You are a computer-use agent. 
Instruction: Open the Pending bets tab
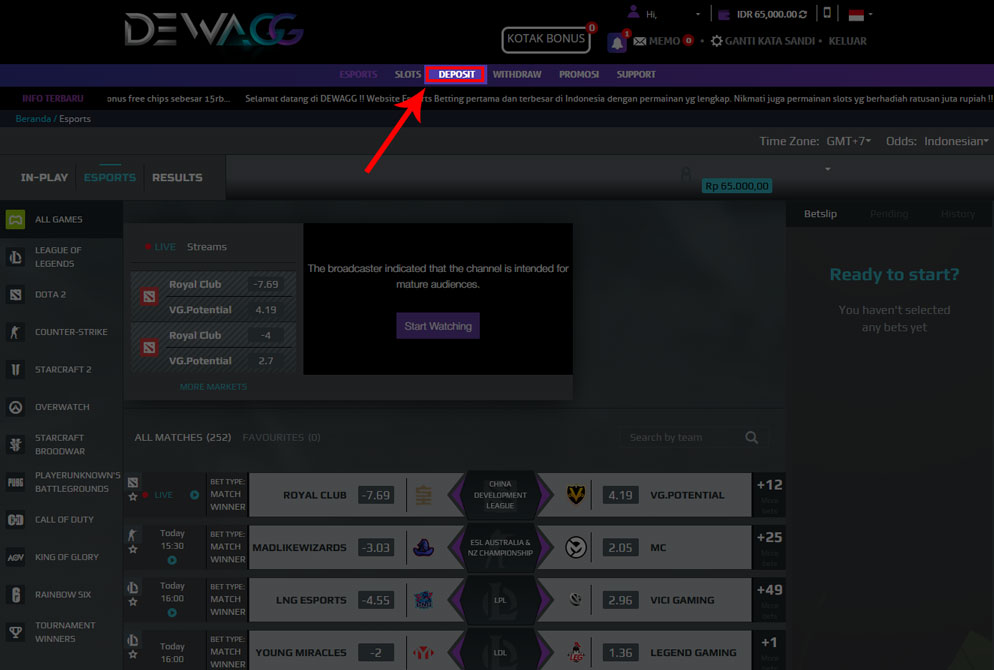tap(889, 214)
